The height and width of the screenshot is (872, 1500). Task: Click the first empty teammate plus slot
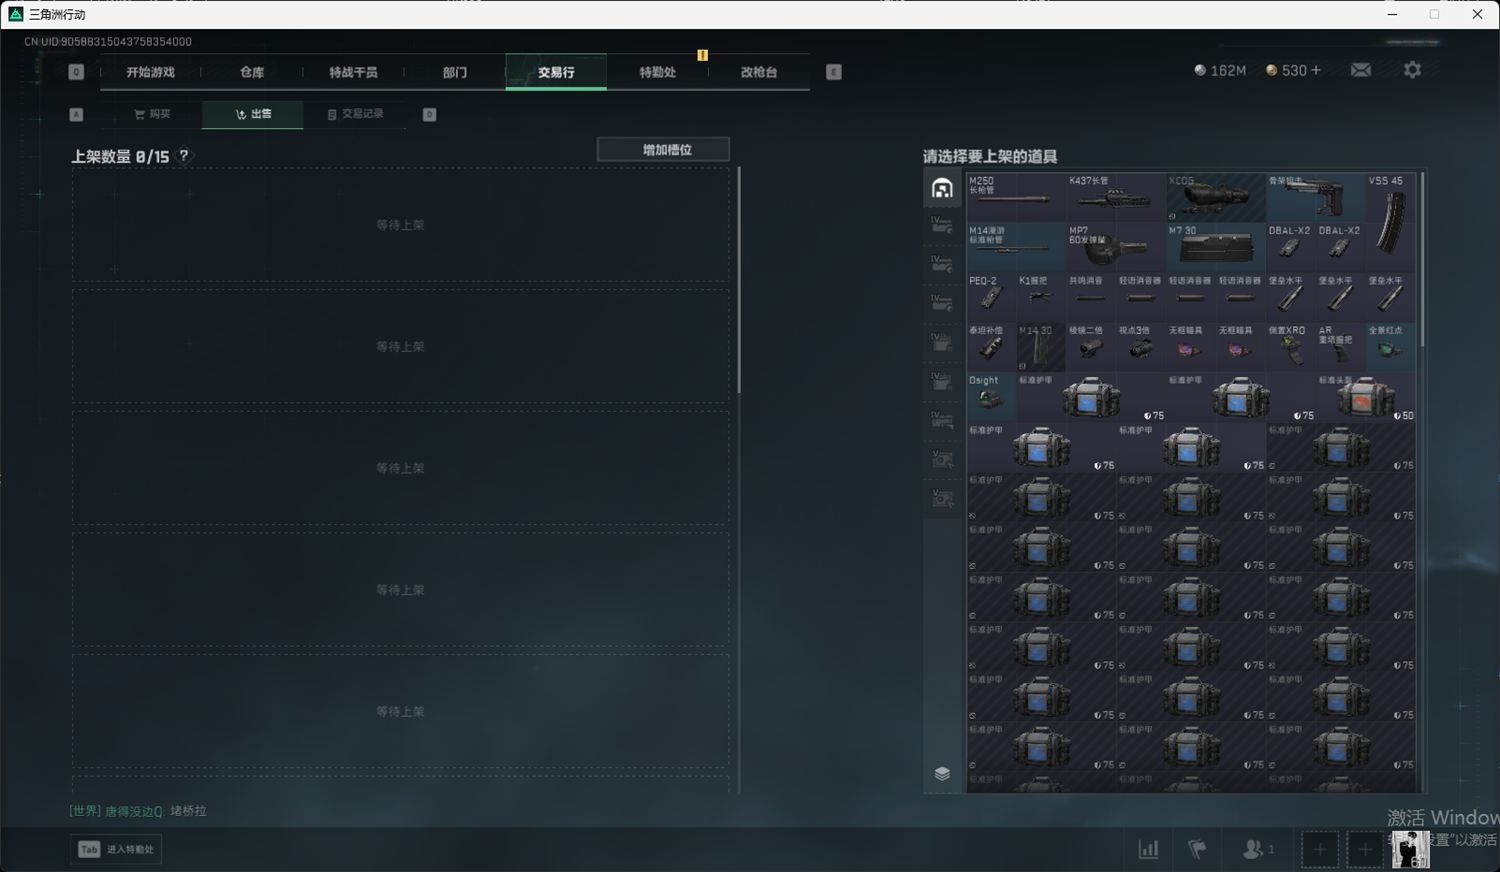(x=1319, y=849)
